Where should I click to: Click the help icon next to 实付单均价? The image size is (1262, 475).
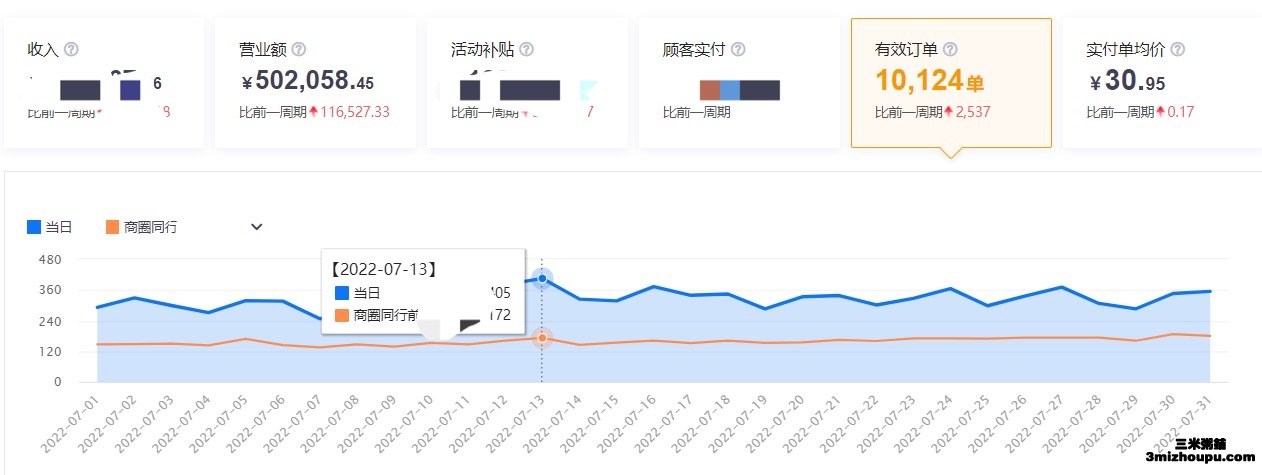pos(1177,49)
